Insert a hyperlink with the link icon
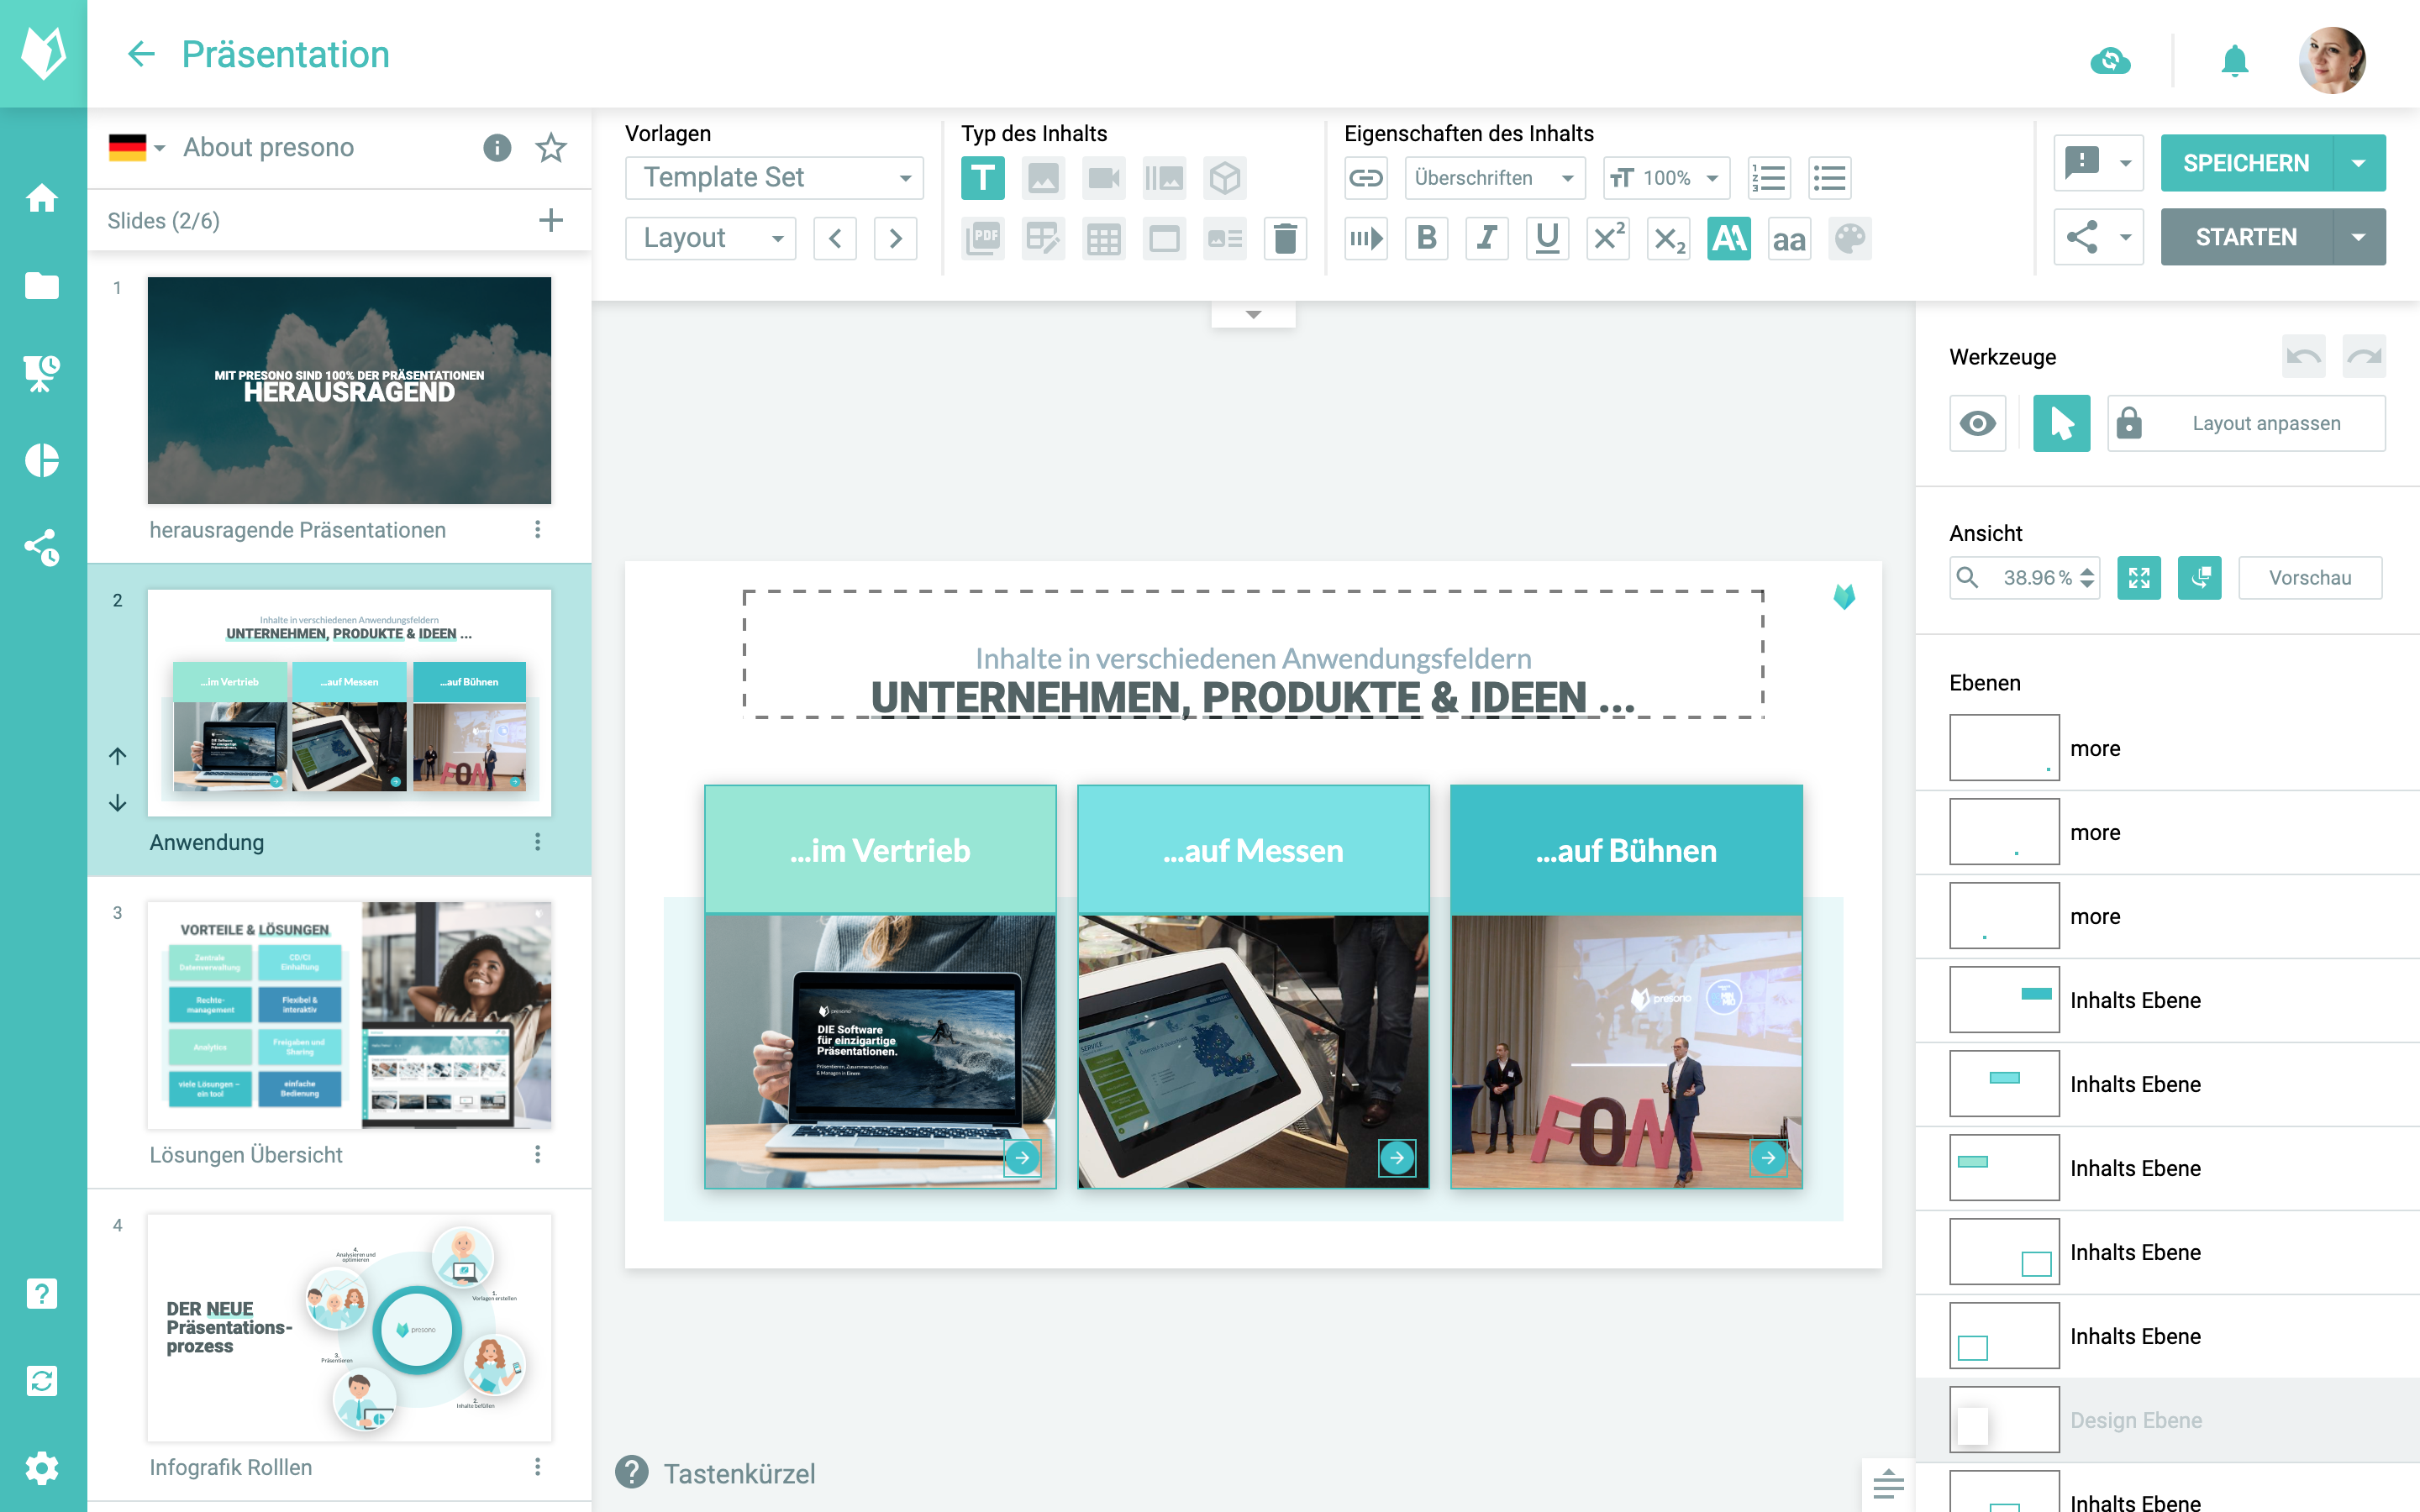Image resolution: width=2420 pixels, height=1512 pixels. [x=1366, y=178]
